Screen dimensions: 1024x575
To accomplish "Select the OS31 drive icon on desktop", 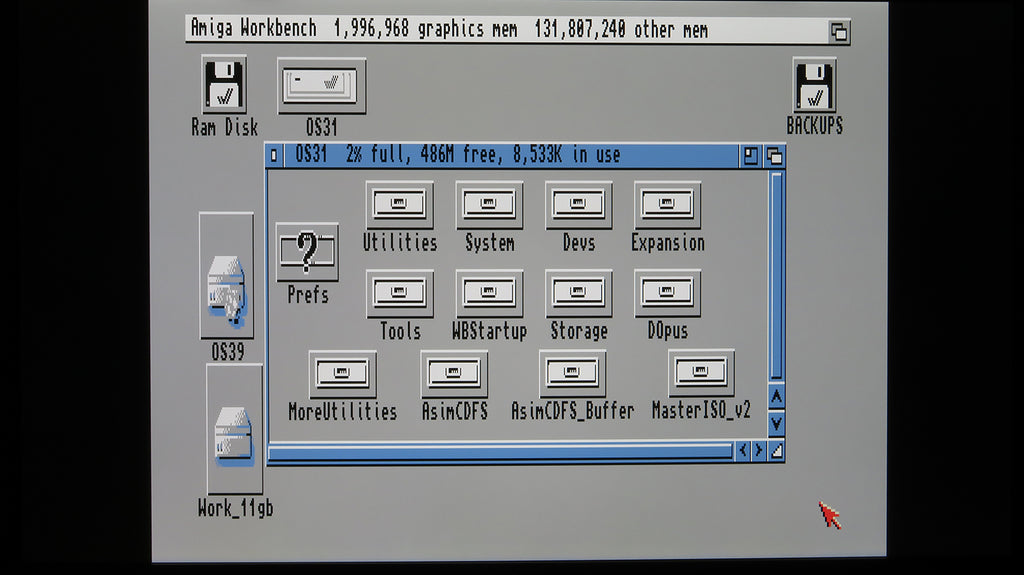I will click(x=321, y=86).
